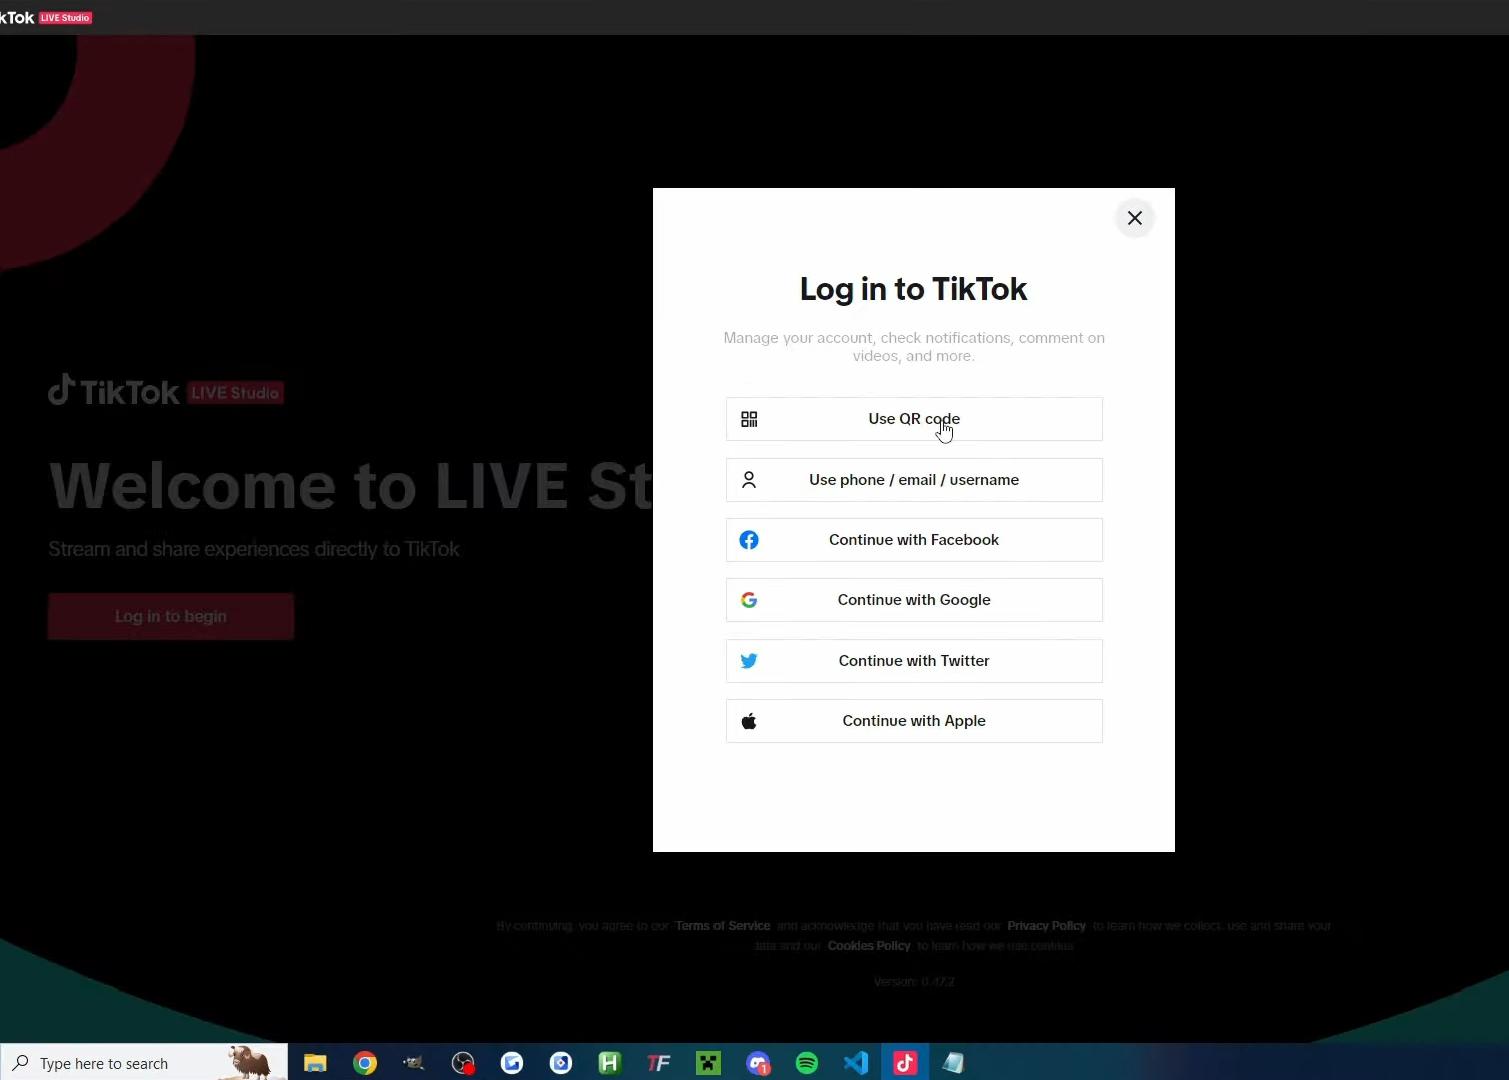Open File Explorer from the taskbar
Screen dimensions: 1509x1080
coord(316,1063)
